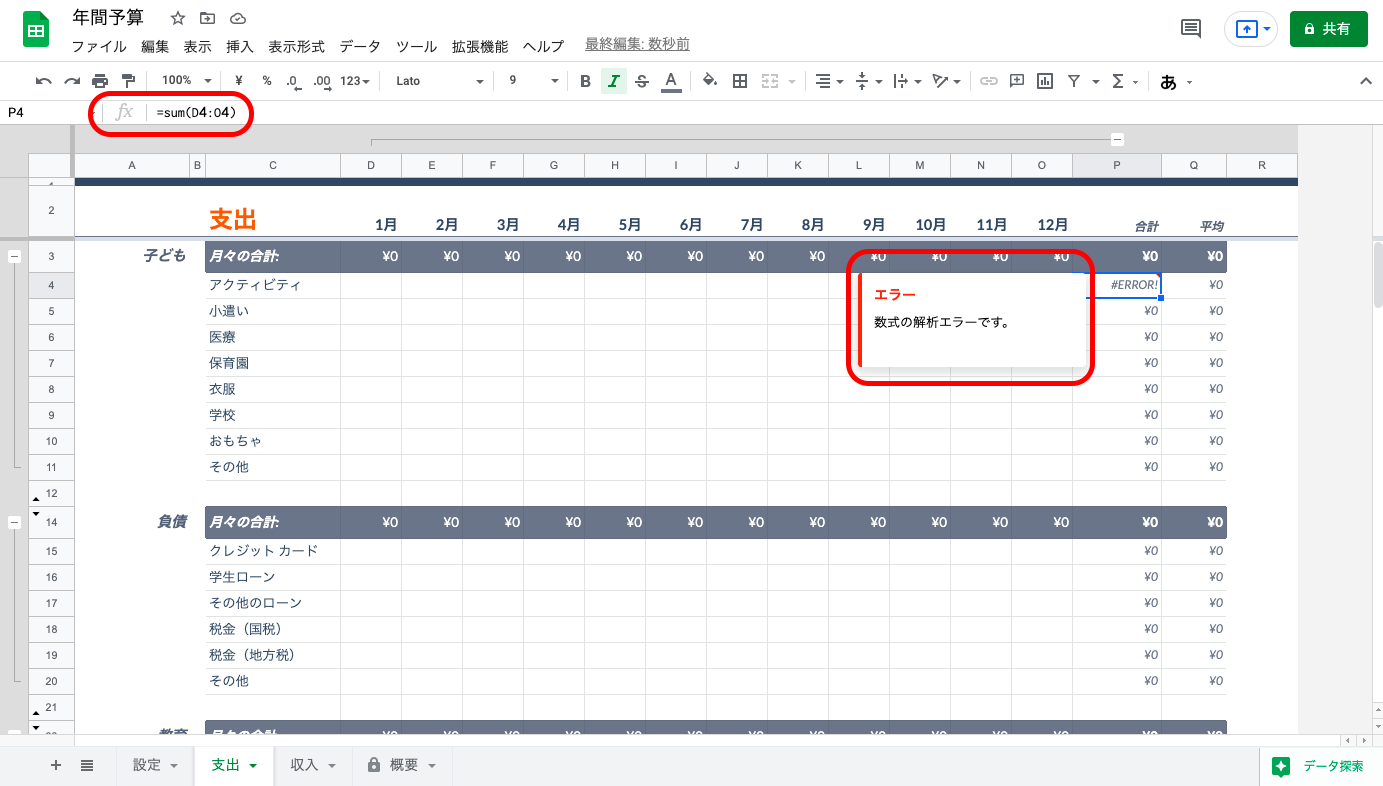Print the spreadsheet using the printer icon
Viewport: 1383px width, 786px height.
click(100, 81)
